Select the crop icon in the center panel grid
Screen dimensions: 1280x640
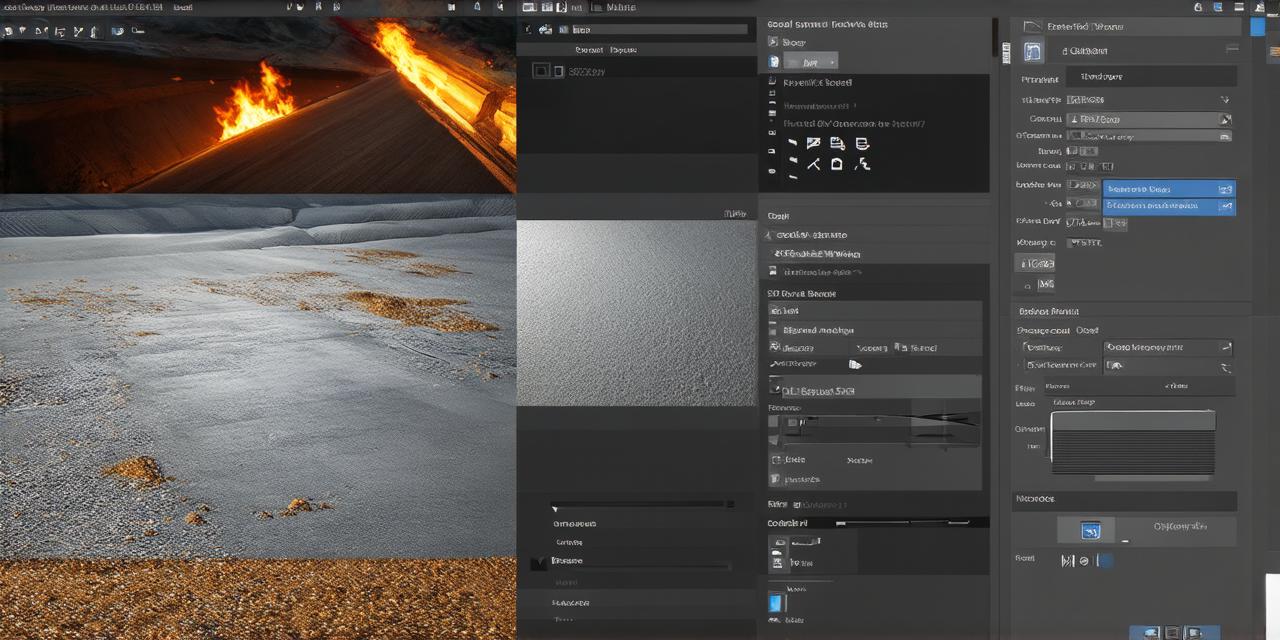click(836, 164)
